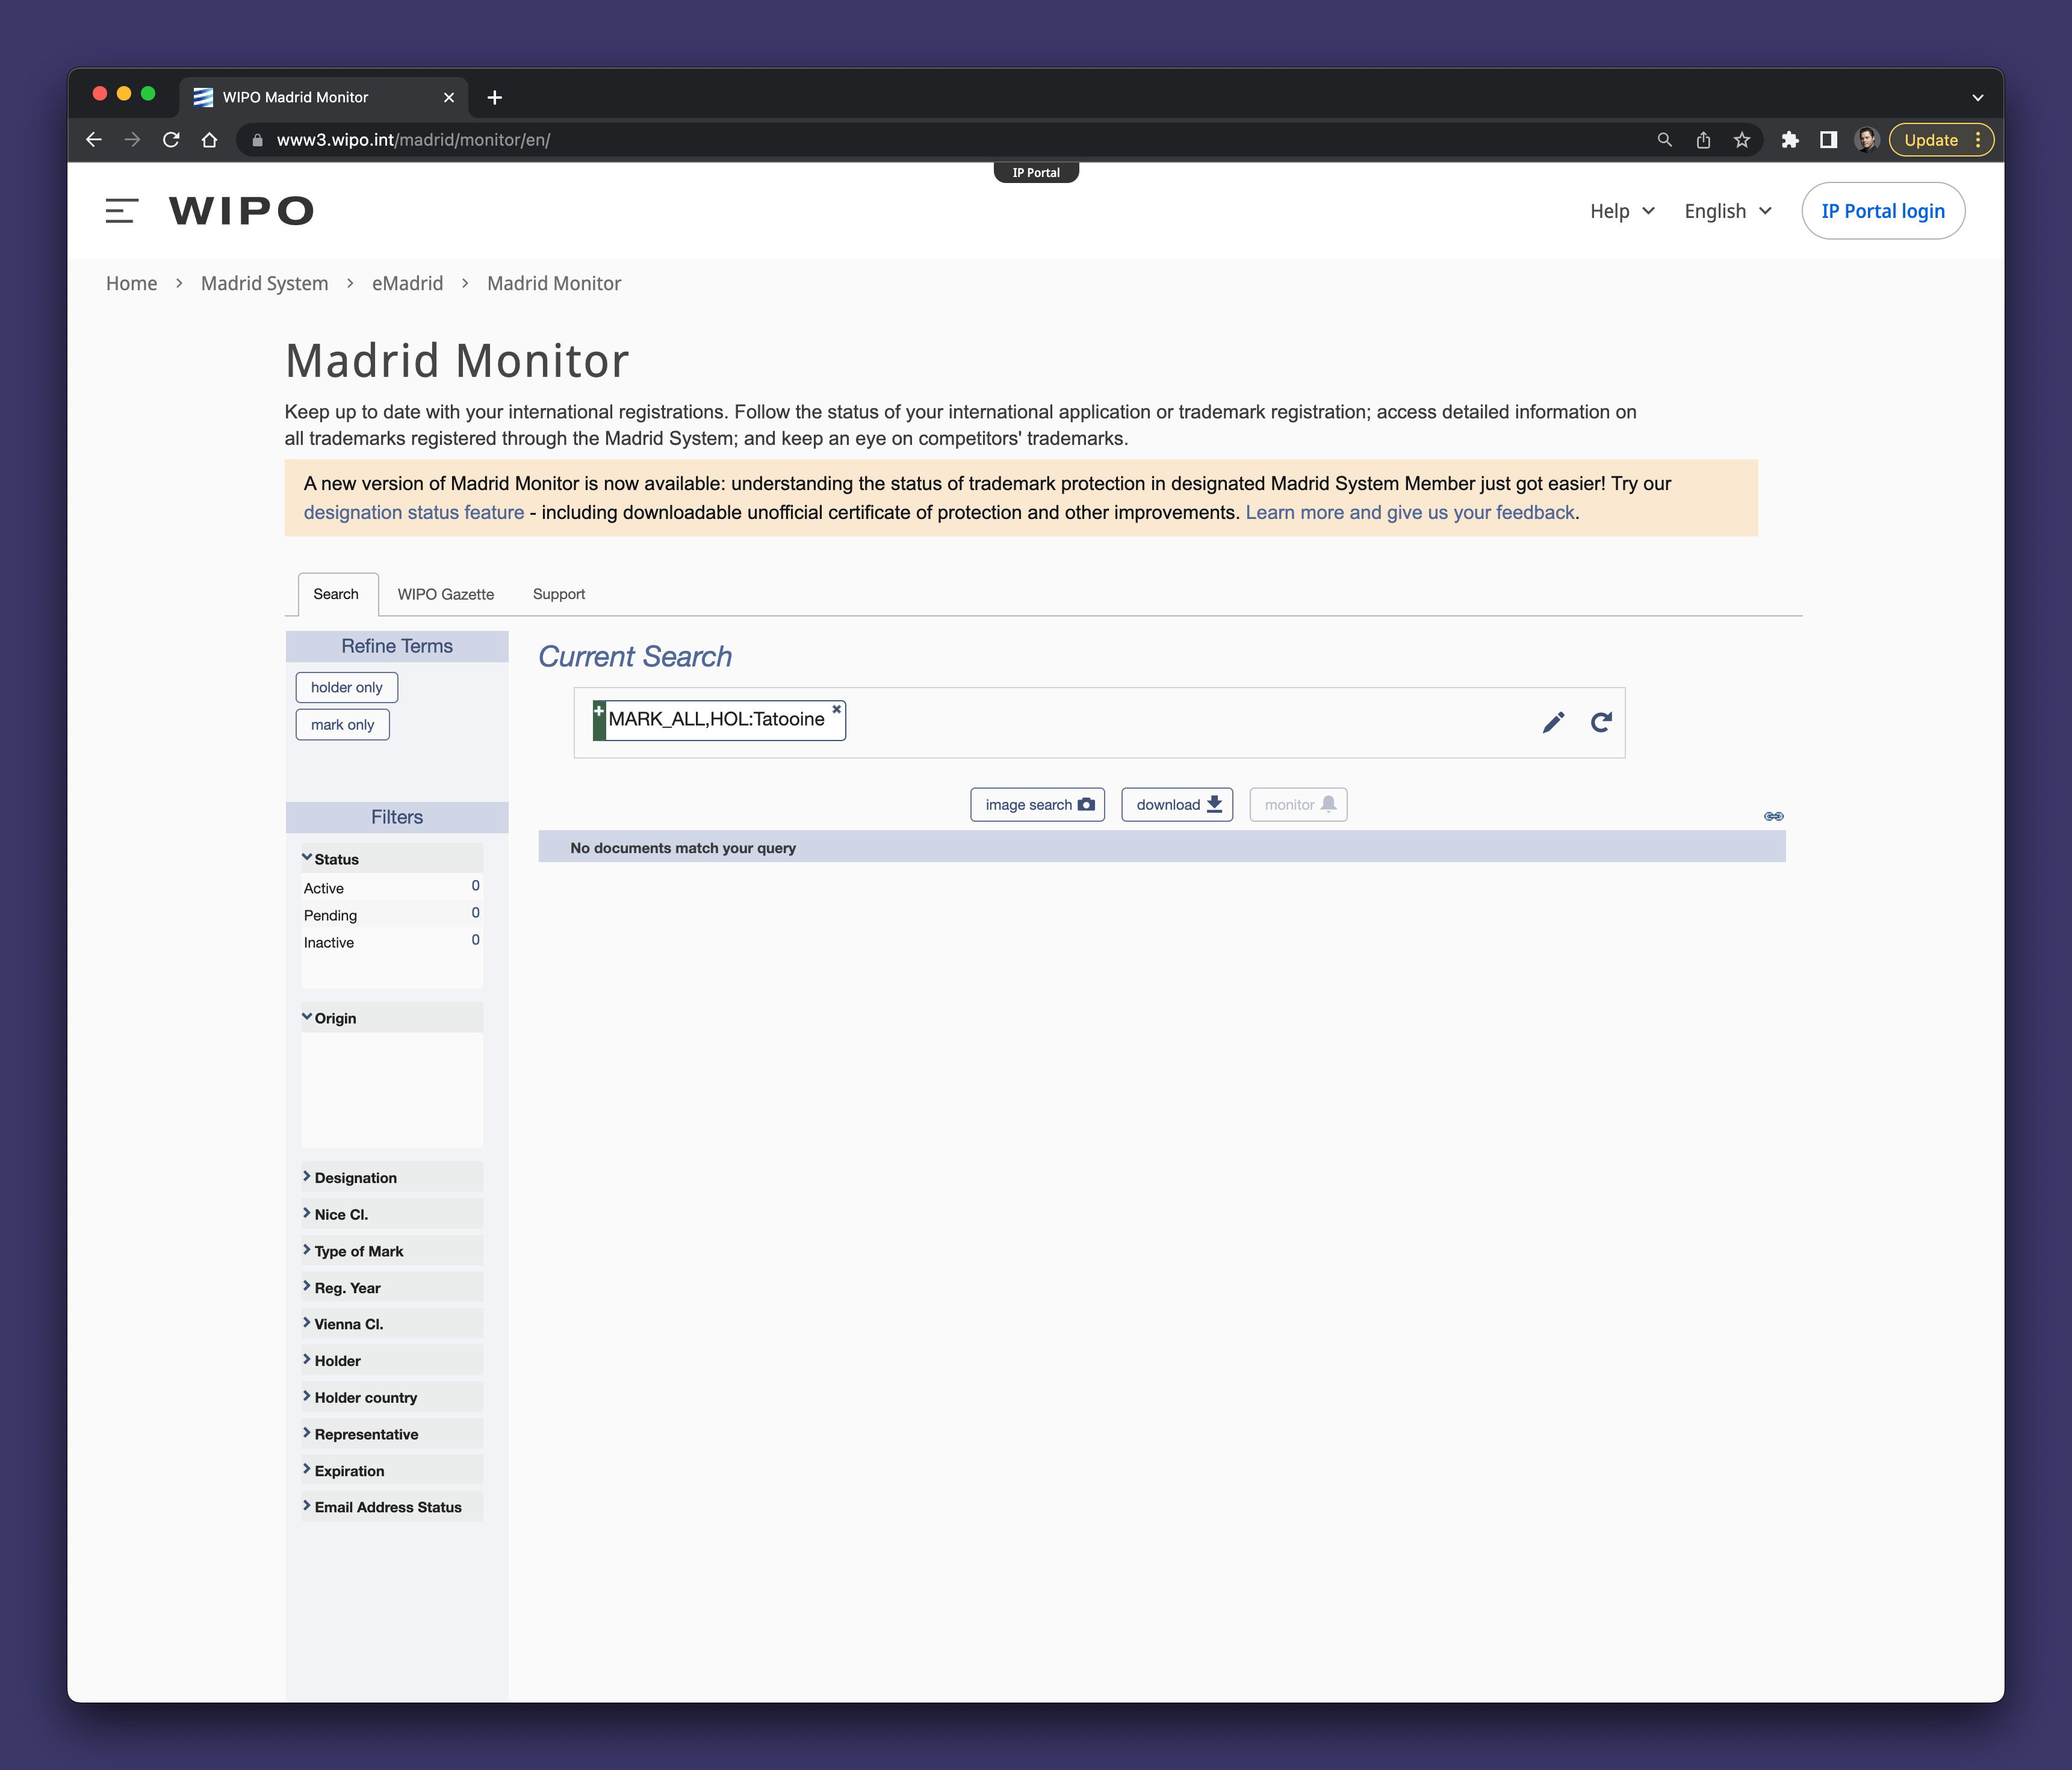Collapse the Status filter
The height and width of the screenshot is (1770, 2072).
click(x=392, y=859)
